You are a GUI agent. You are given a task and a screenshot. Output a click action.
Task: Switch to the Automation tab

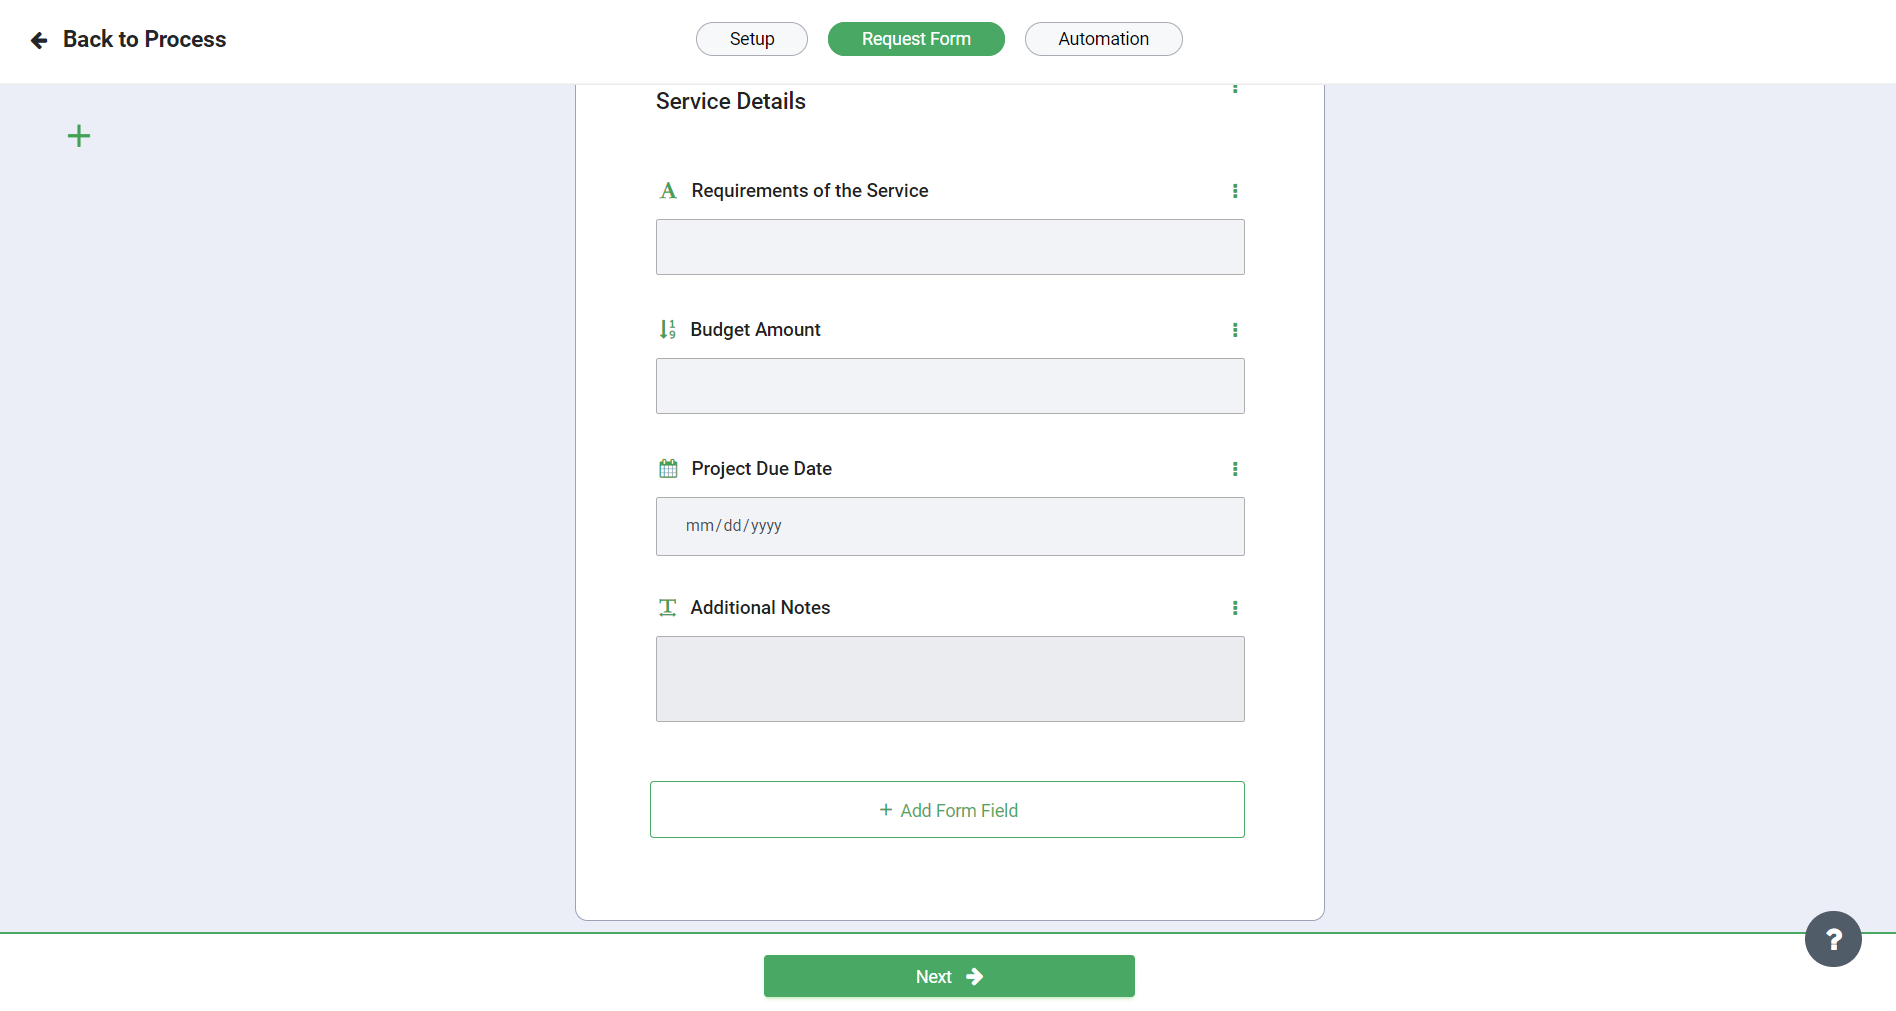point(1104,39)
